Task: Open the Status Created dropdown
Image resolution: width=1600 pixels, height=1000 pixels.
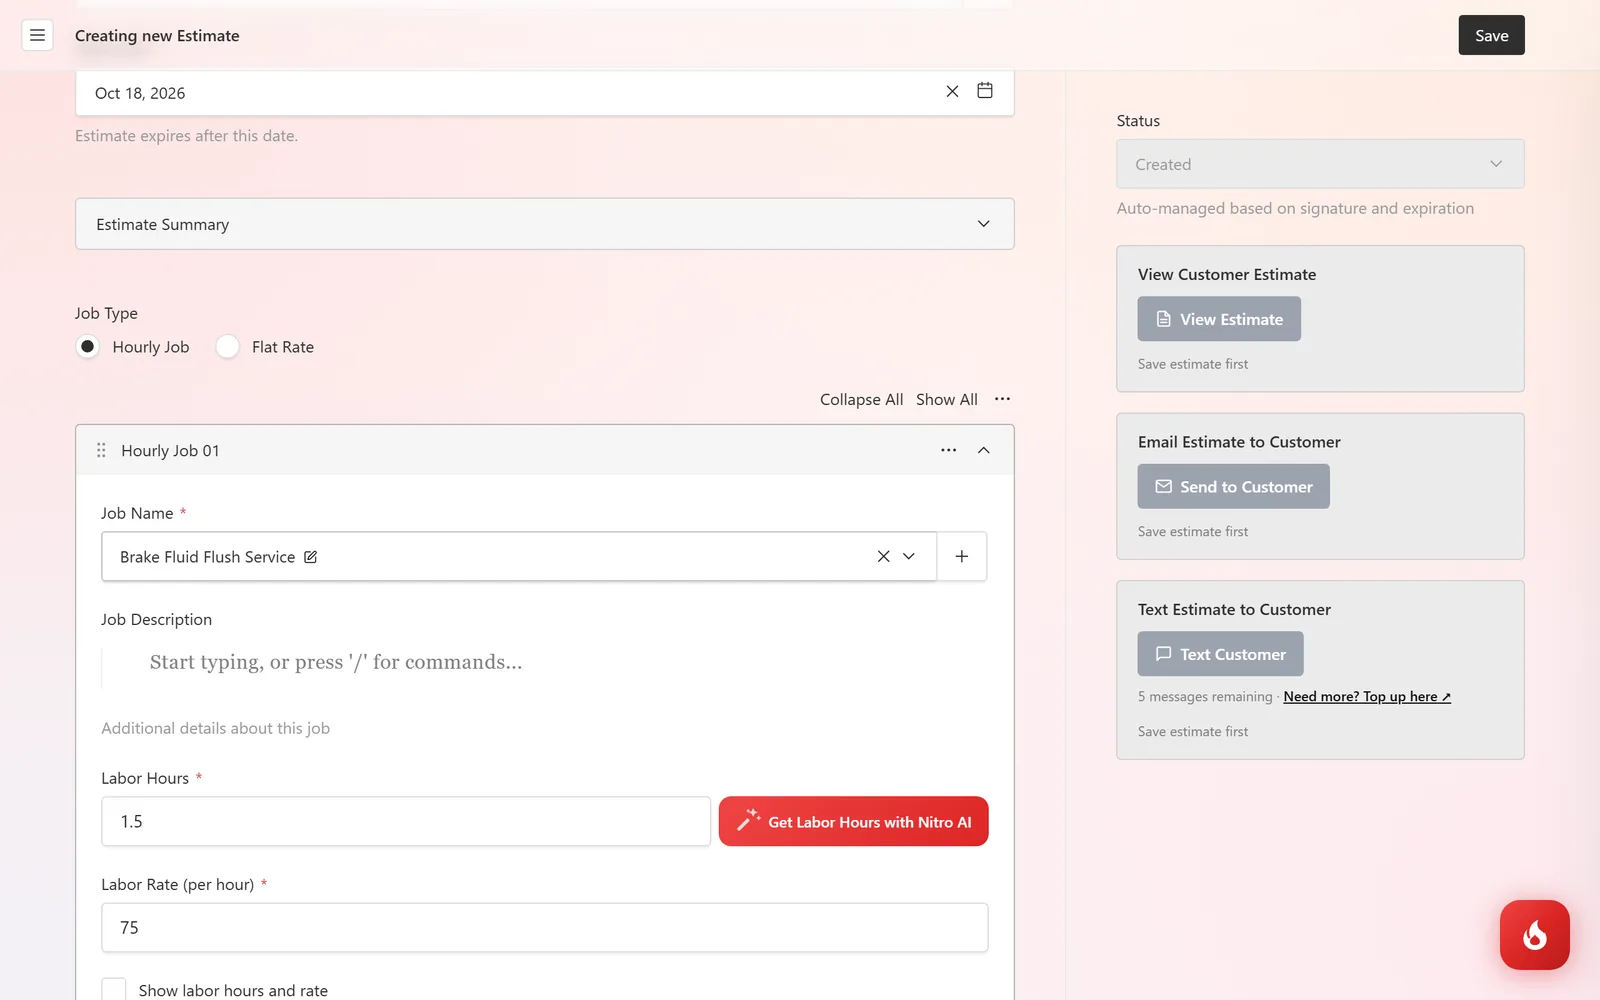Action: pos(1320,164)
